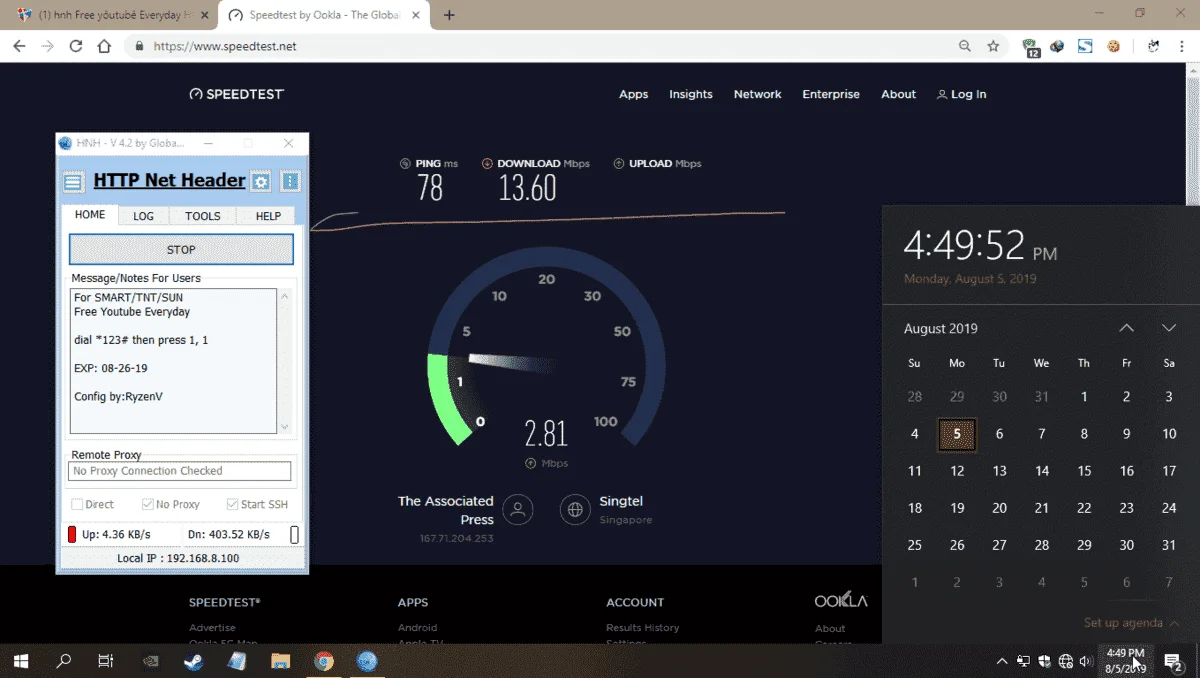Go to browser home page
Image resolution: width=1200 pixels, height=678 pixels.
(103, 46)
